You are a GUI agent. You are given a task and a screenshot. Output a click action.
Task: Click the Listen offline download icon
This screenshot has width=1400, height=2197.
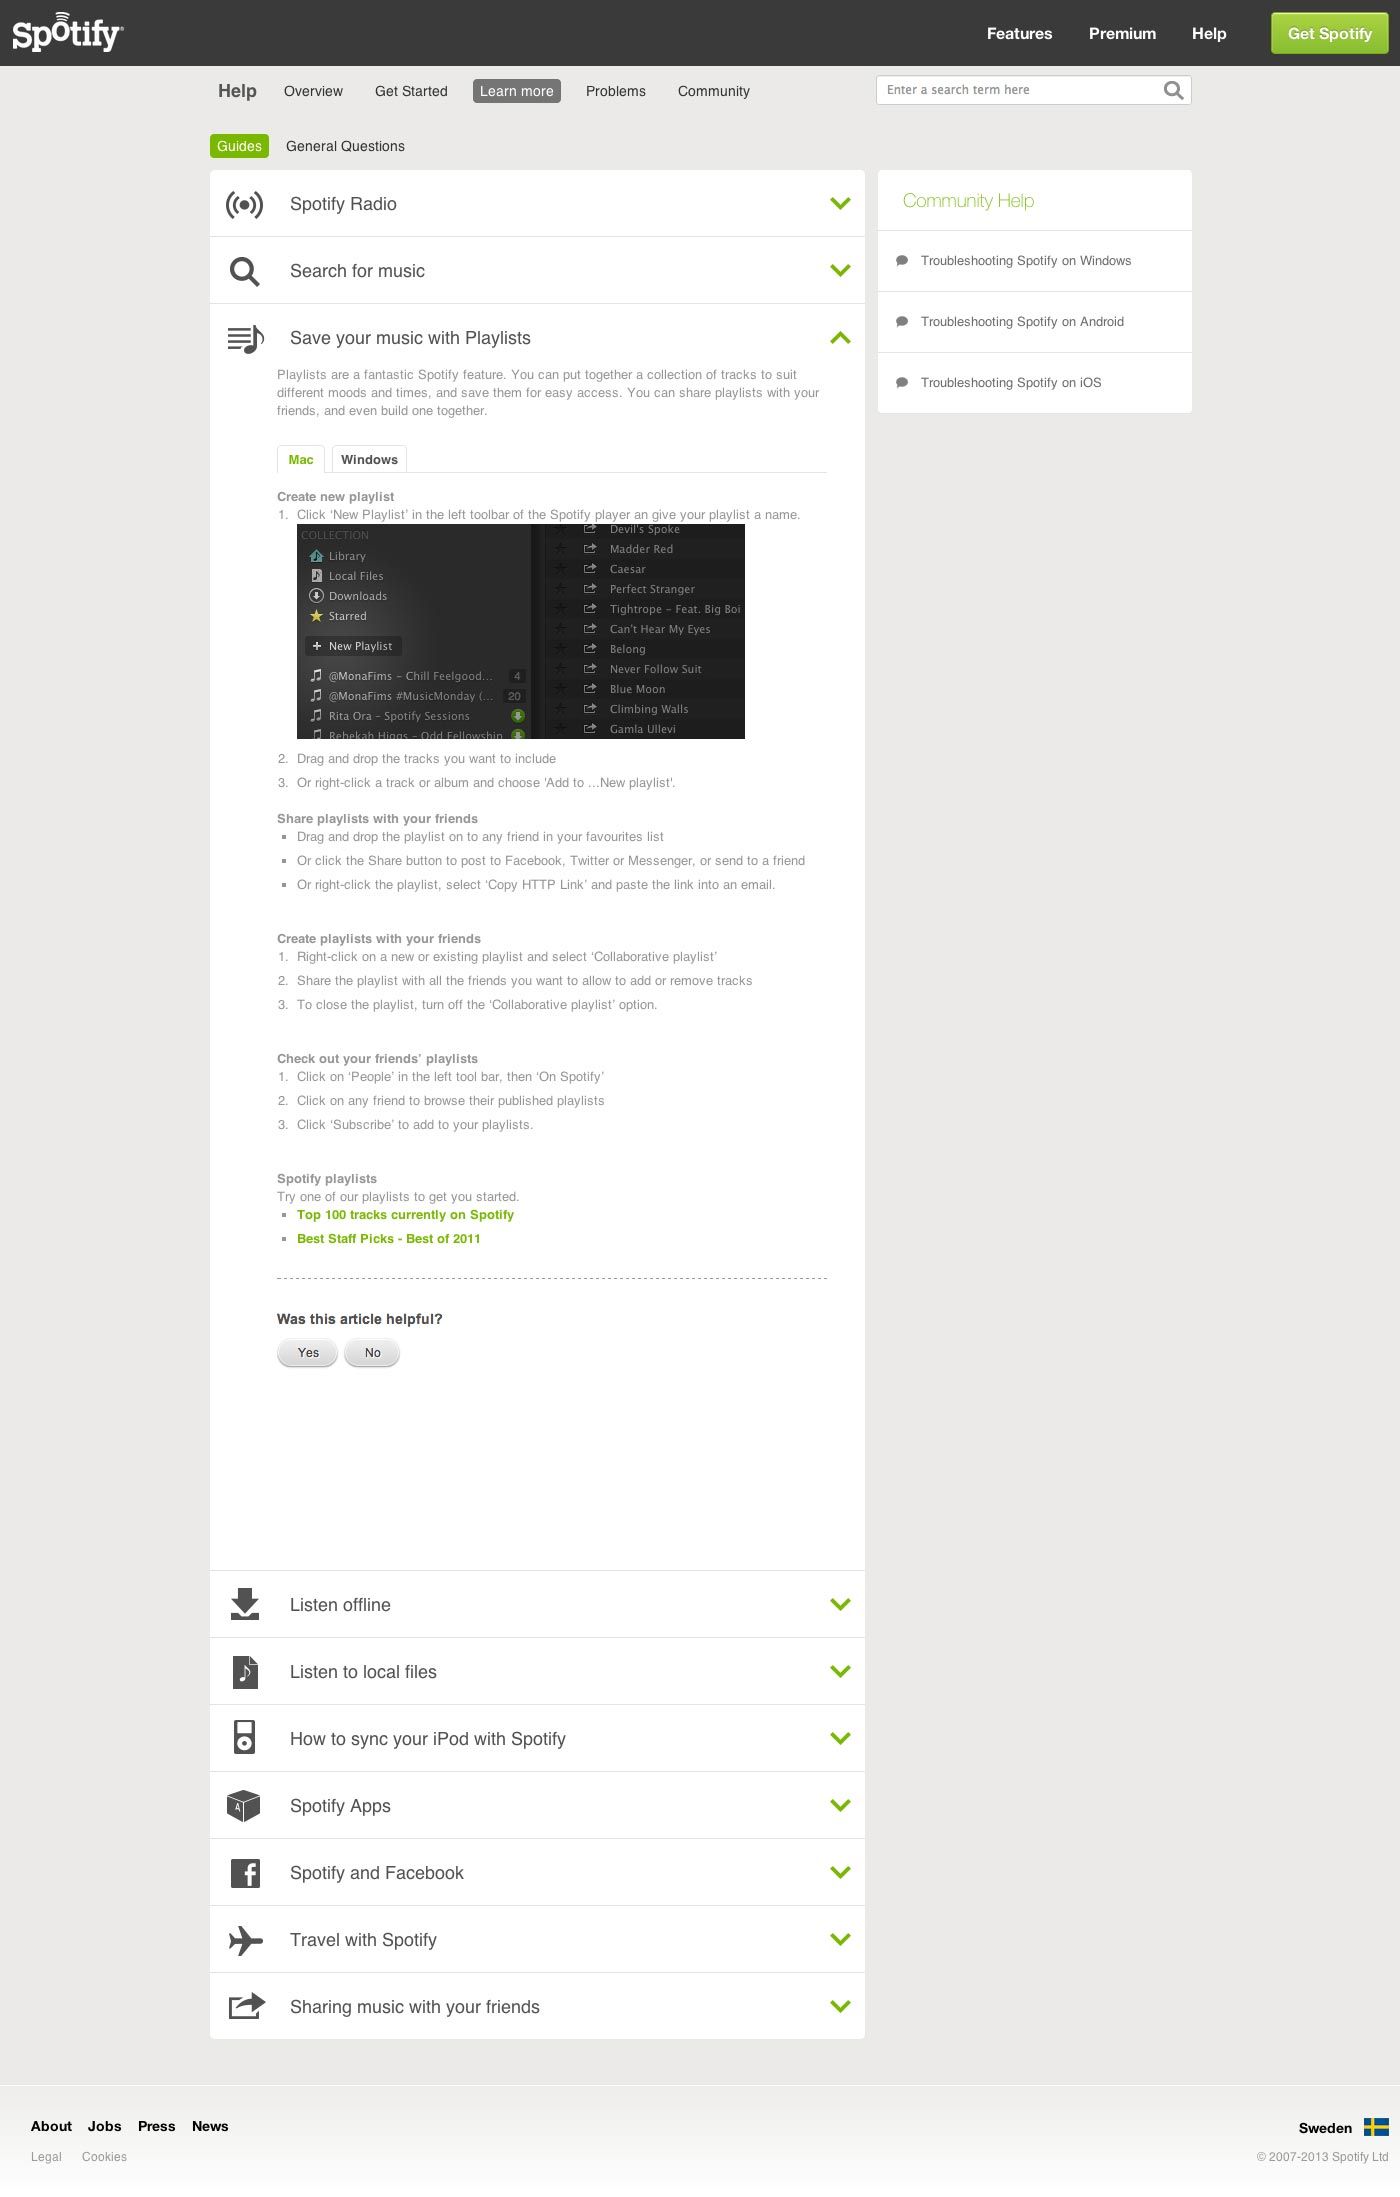point(245,1604)
